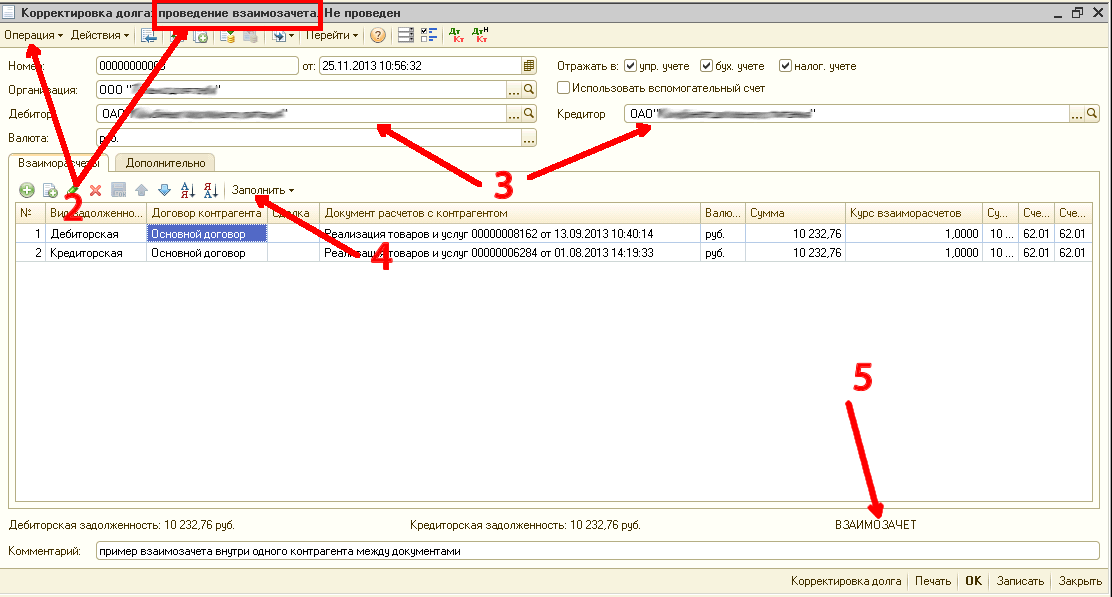Click the Кредитор magnifier open icon
This screenshot has width=1112, height=597.
click(x=1092, y=113)
